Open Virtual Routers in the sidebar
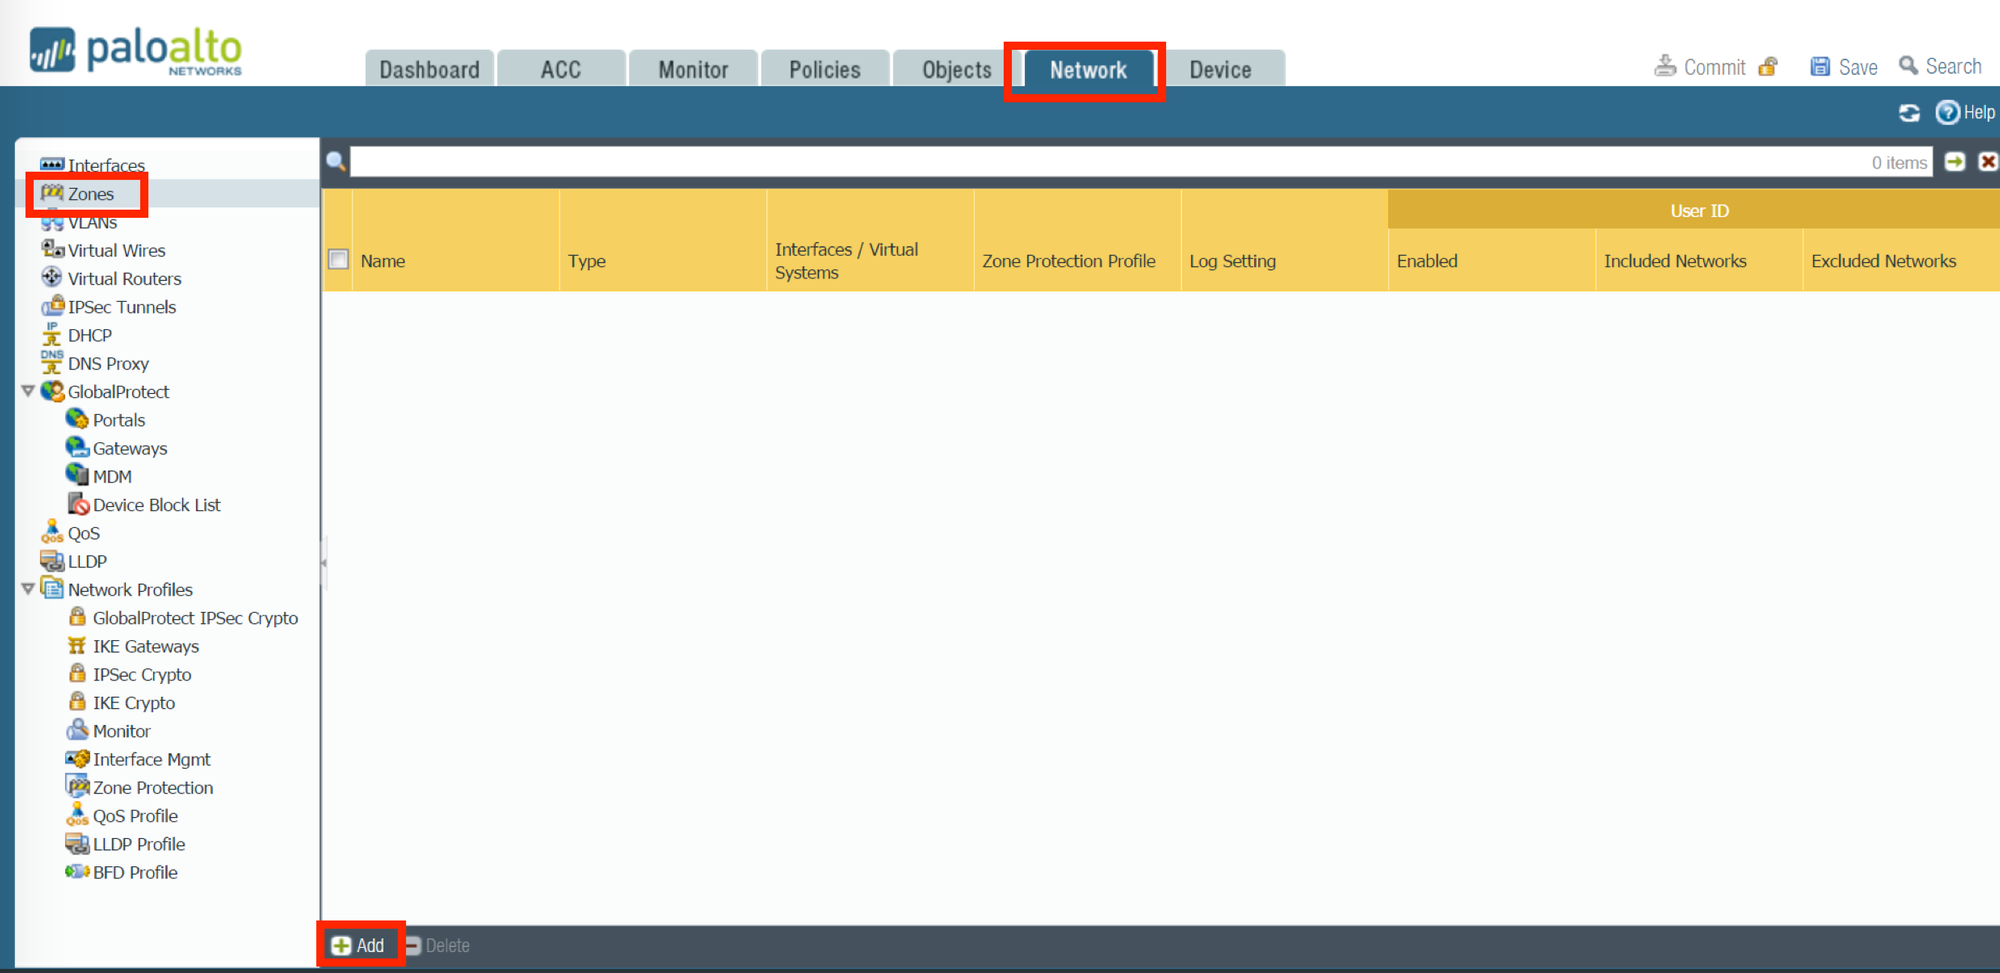 click(x=124, y=279)
